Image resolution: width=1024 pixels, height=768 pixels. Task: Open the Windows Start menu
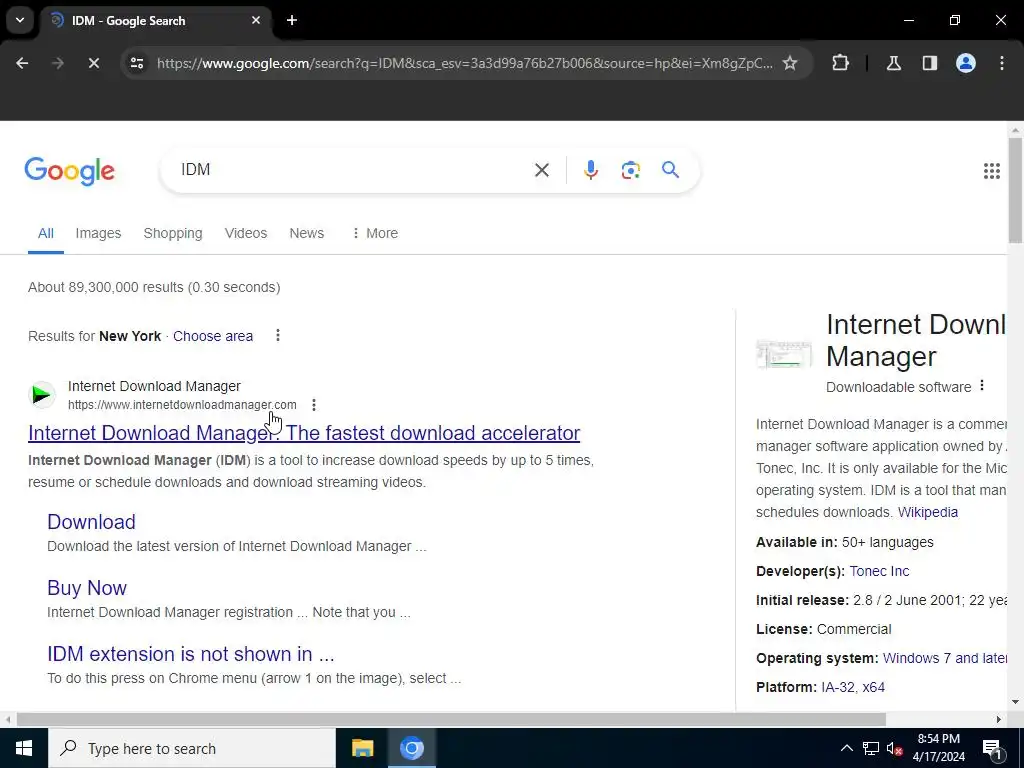(24, 748)
